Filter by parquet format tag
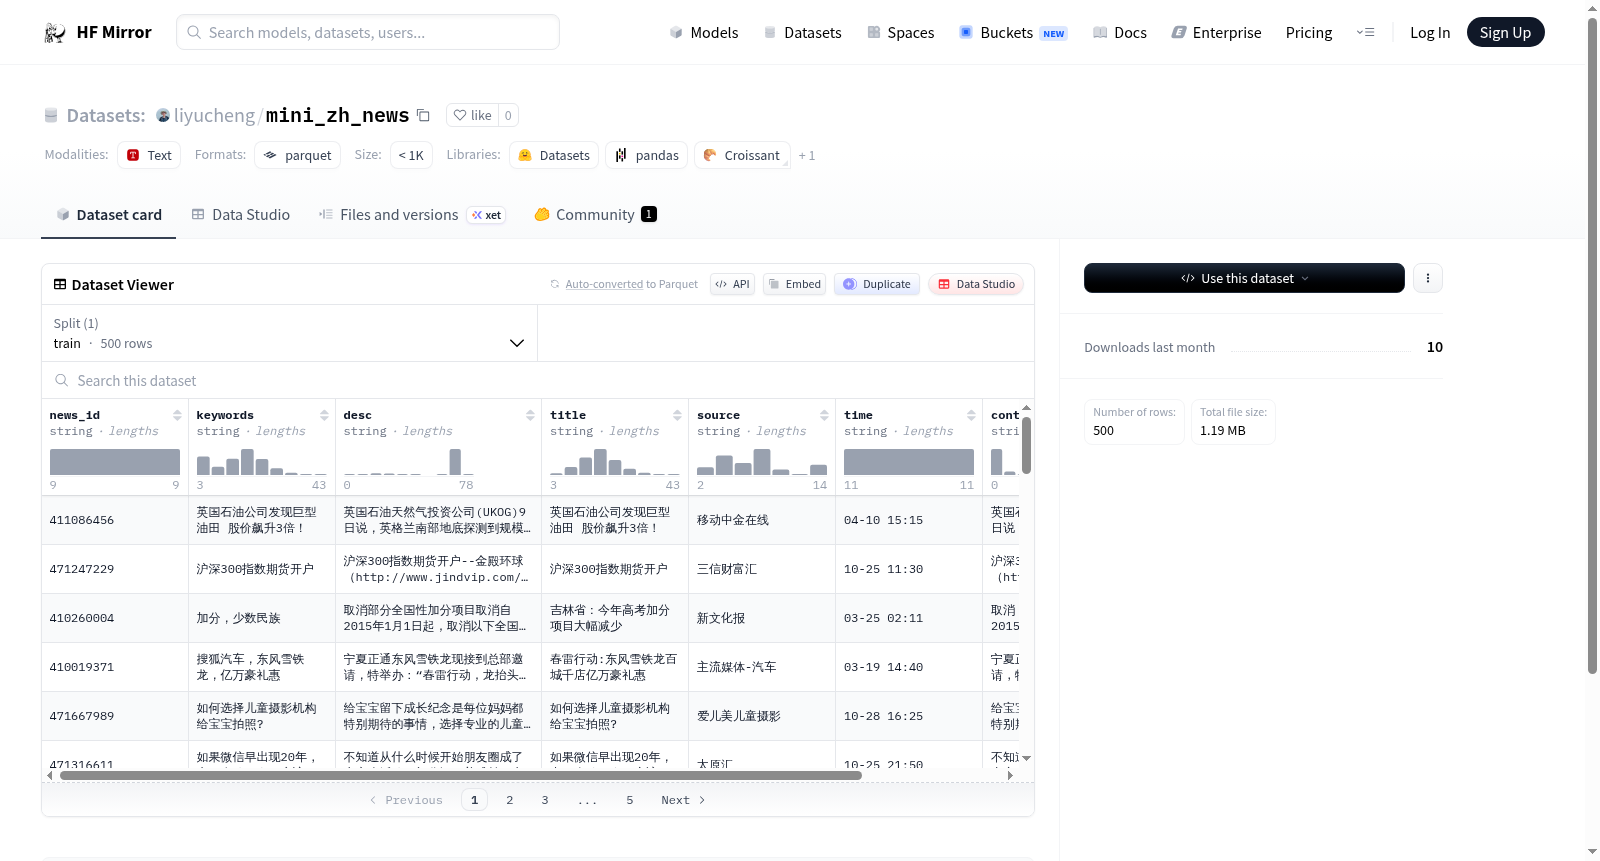The image size is (1600, 861). pyautogui.click(x=297, y=155)
